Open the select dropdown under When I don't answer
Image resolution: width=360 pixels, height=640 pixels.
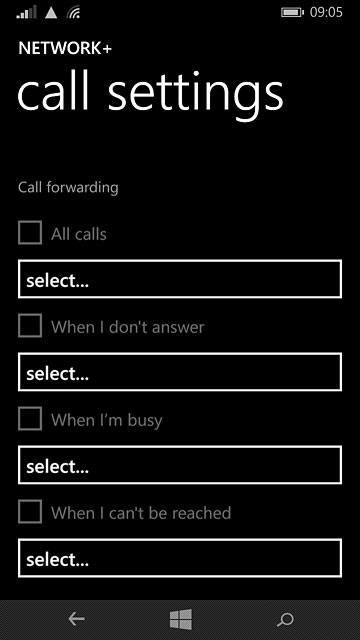pyautogui.click(x=180, y=372)
